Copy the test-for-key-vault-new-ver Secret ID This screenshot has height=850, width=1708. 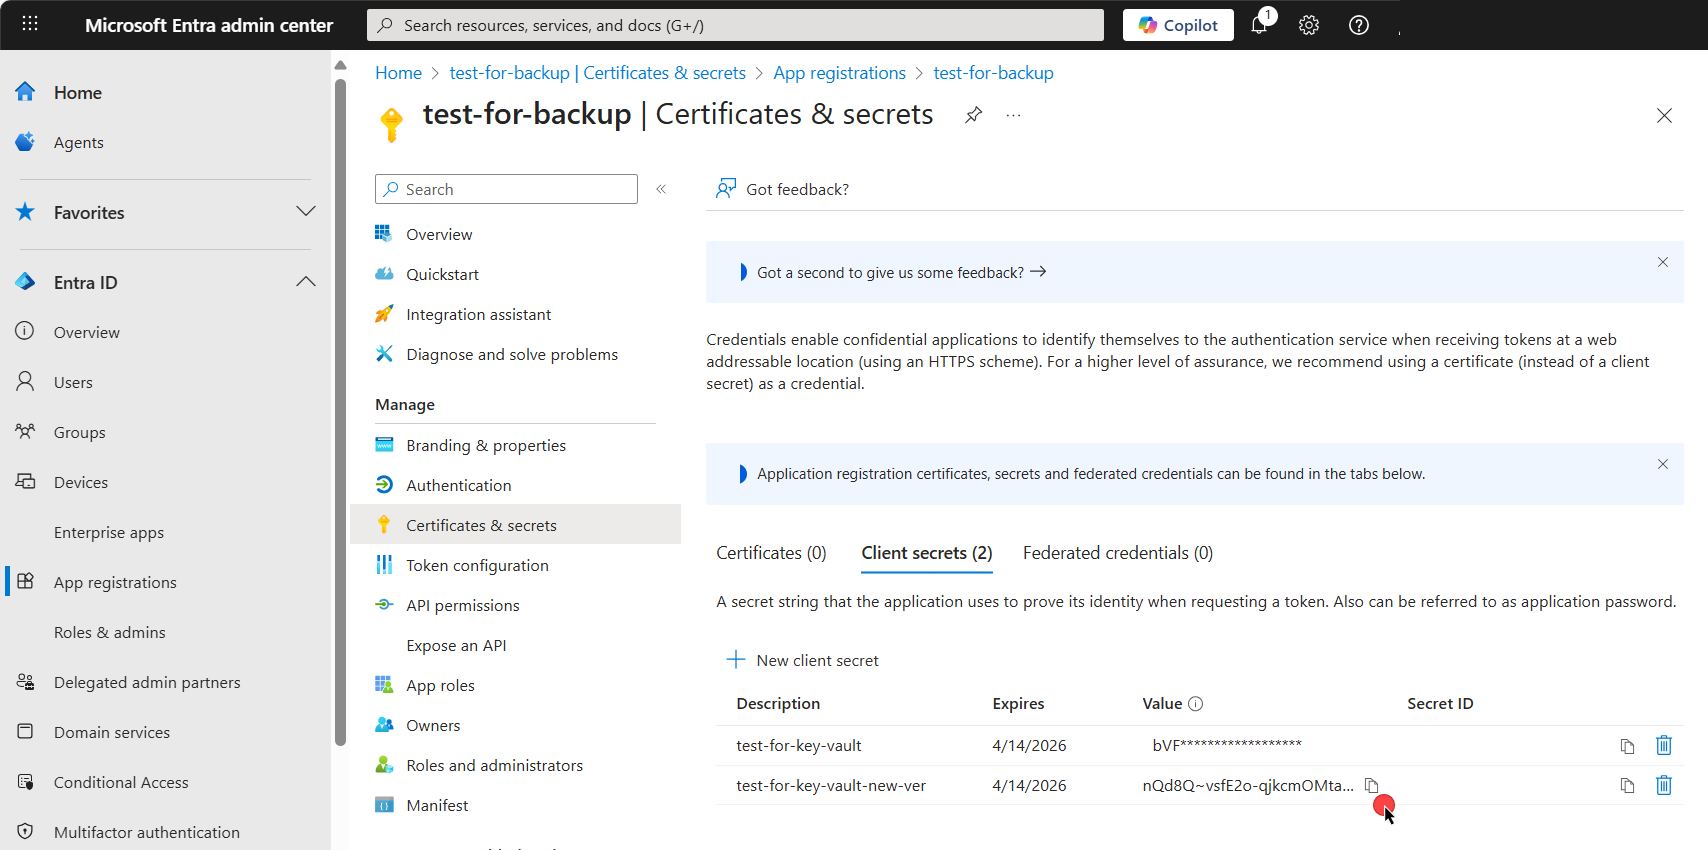point(1627,786)
